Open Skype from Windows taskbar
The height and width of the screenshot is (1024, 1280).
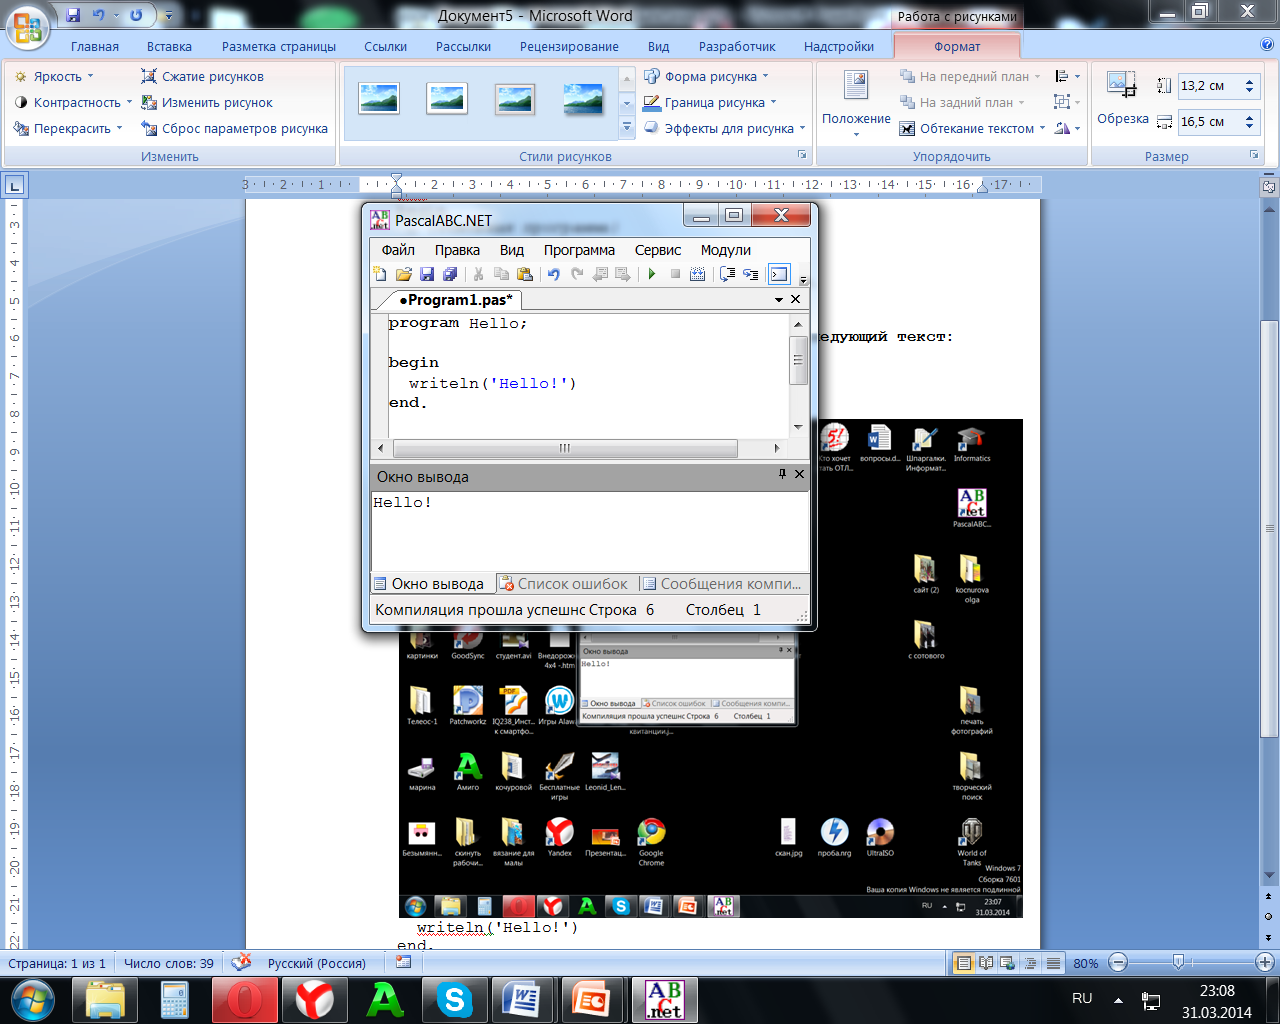[x=454, y=999]
